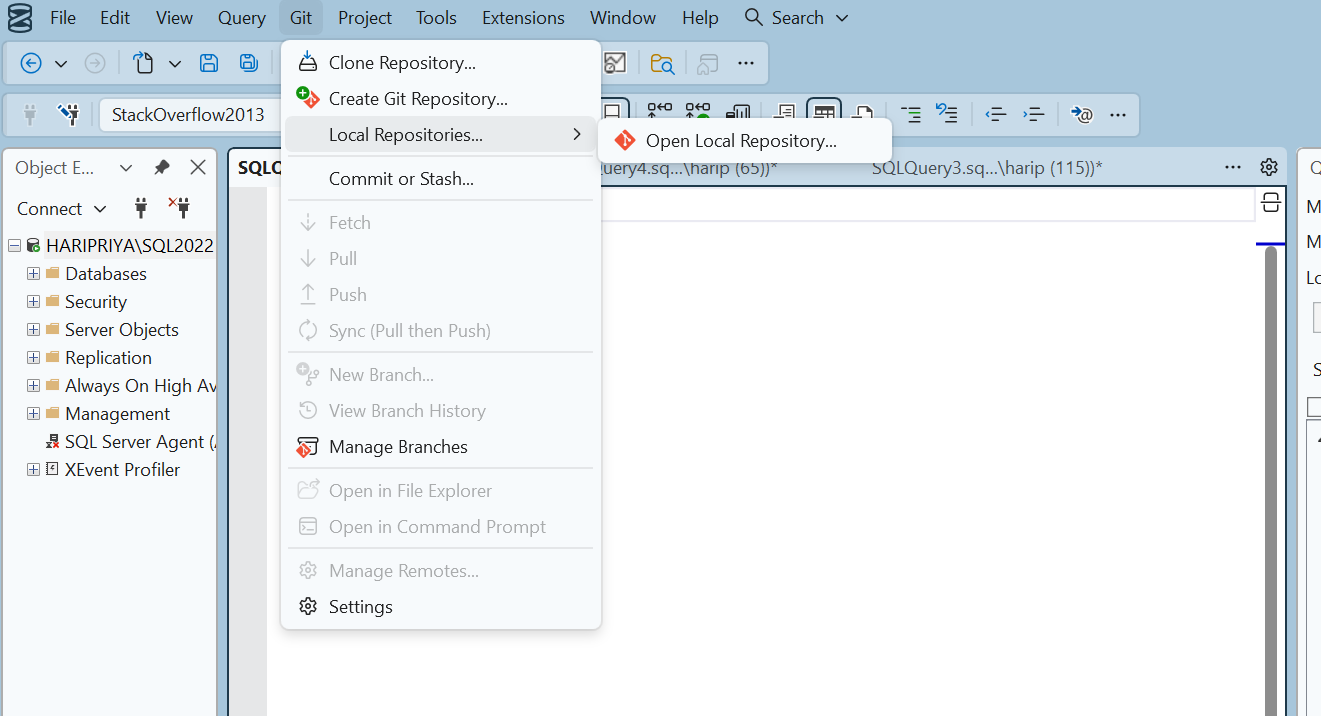Click the View menu in menu bar
1321x716 pixels.
[175, 18]
